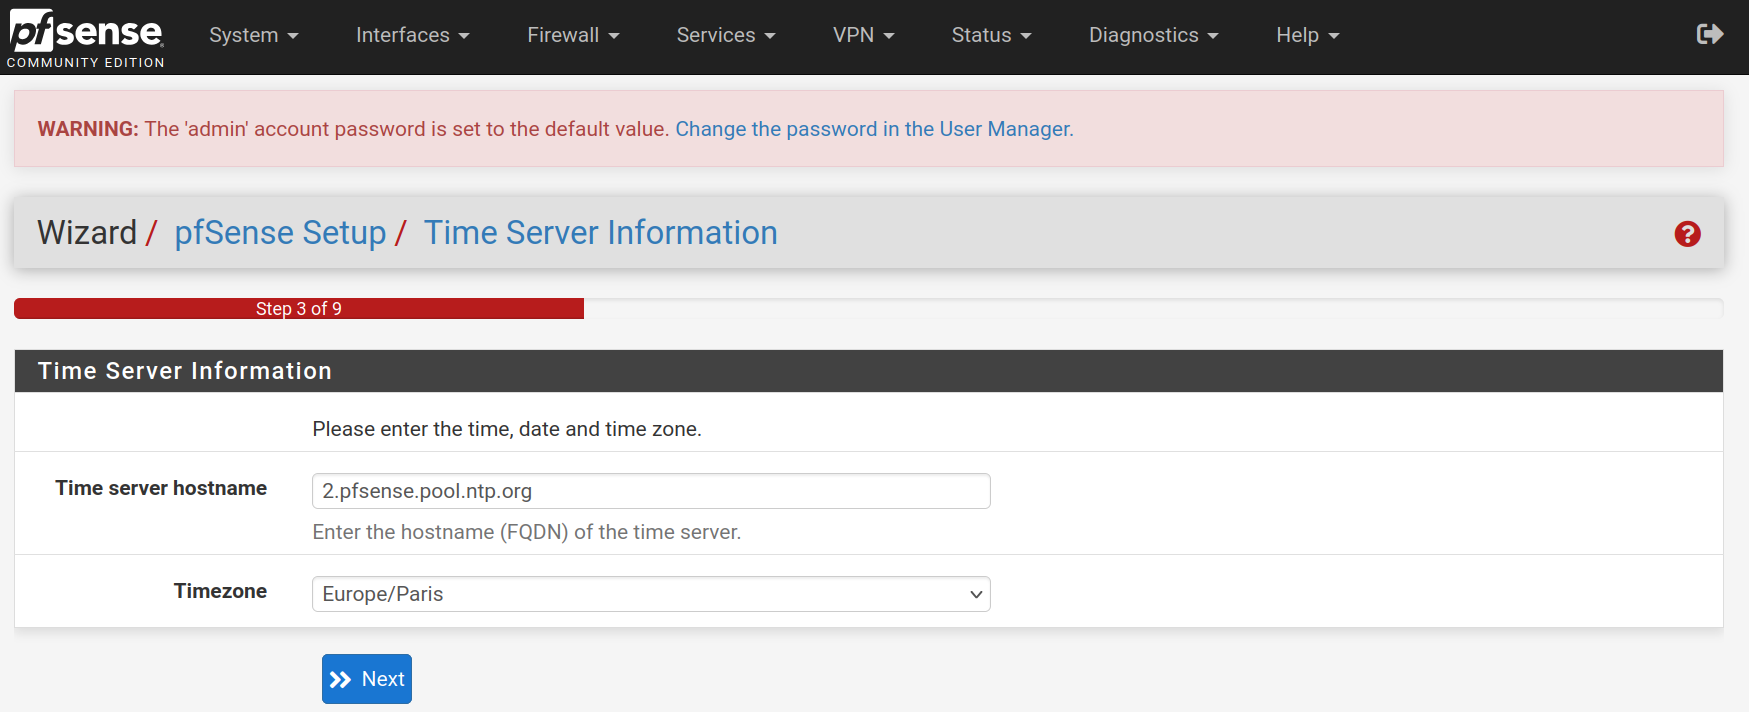
Task: Open the System menu
Action: coord(254,35)
